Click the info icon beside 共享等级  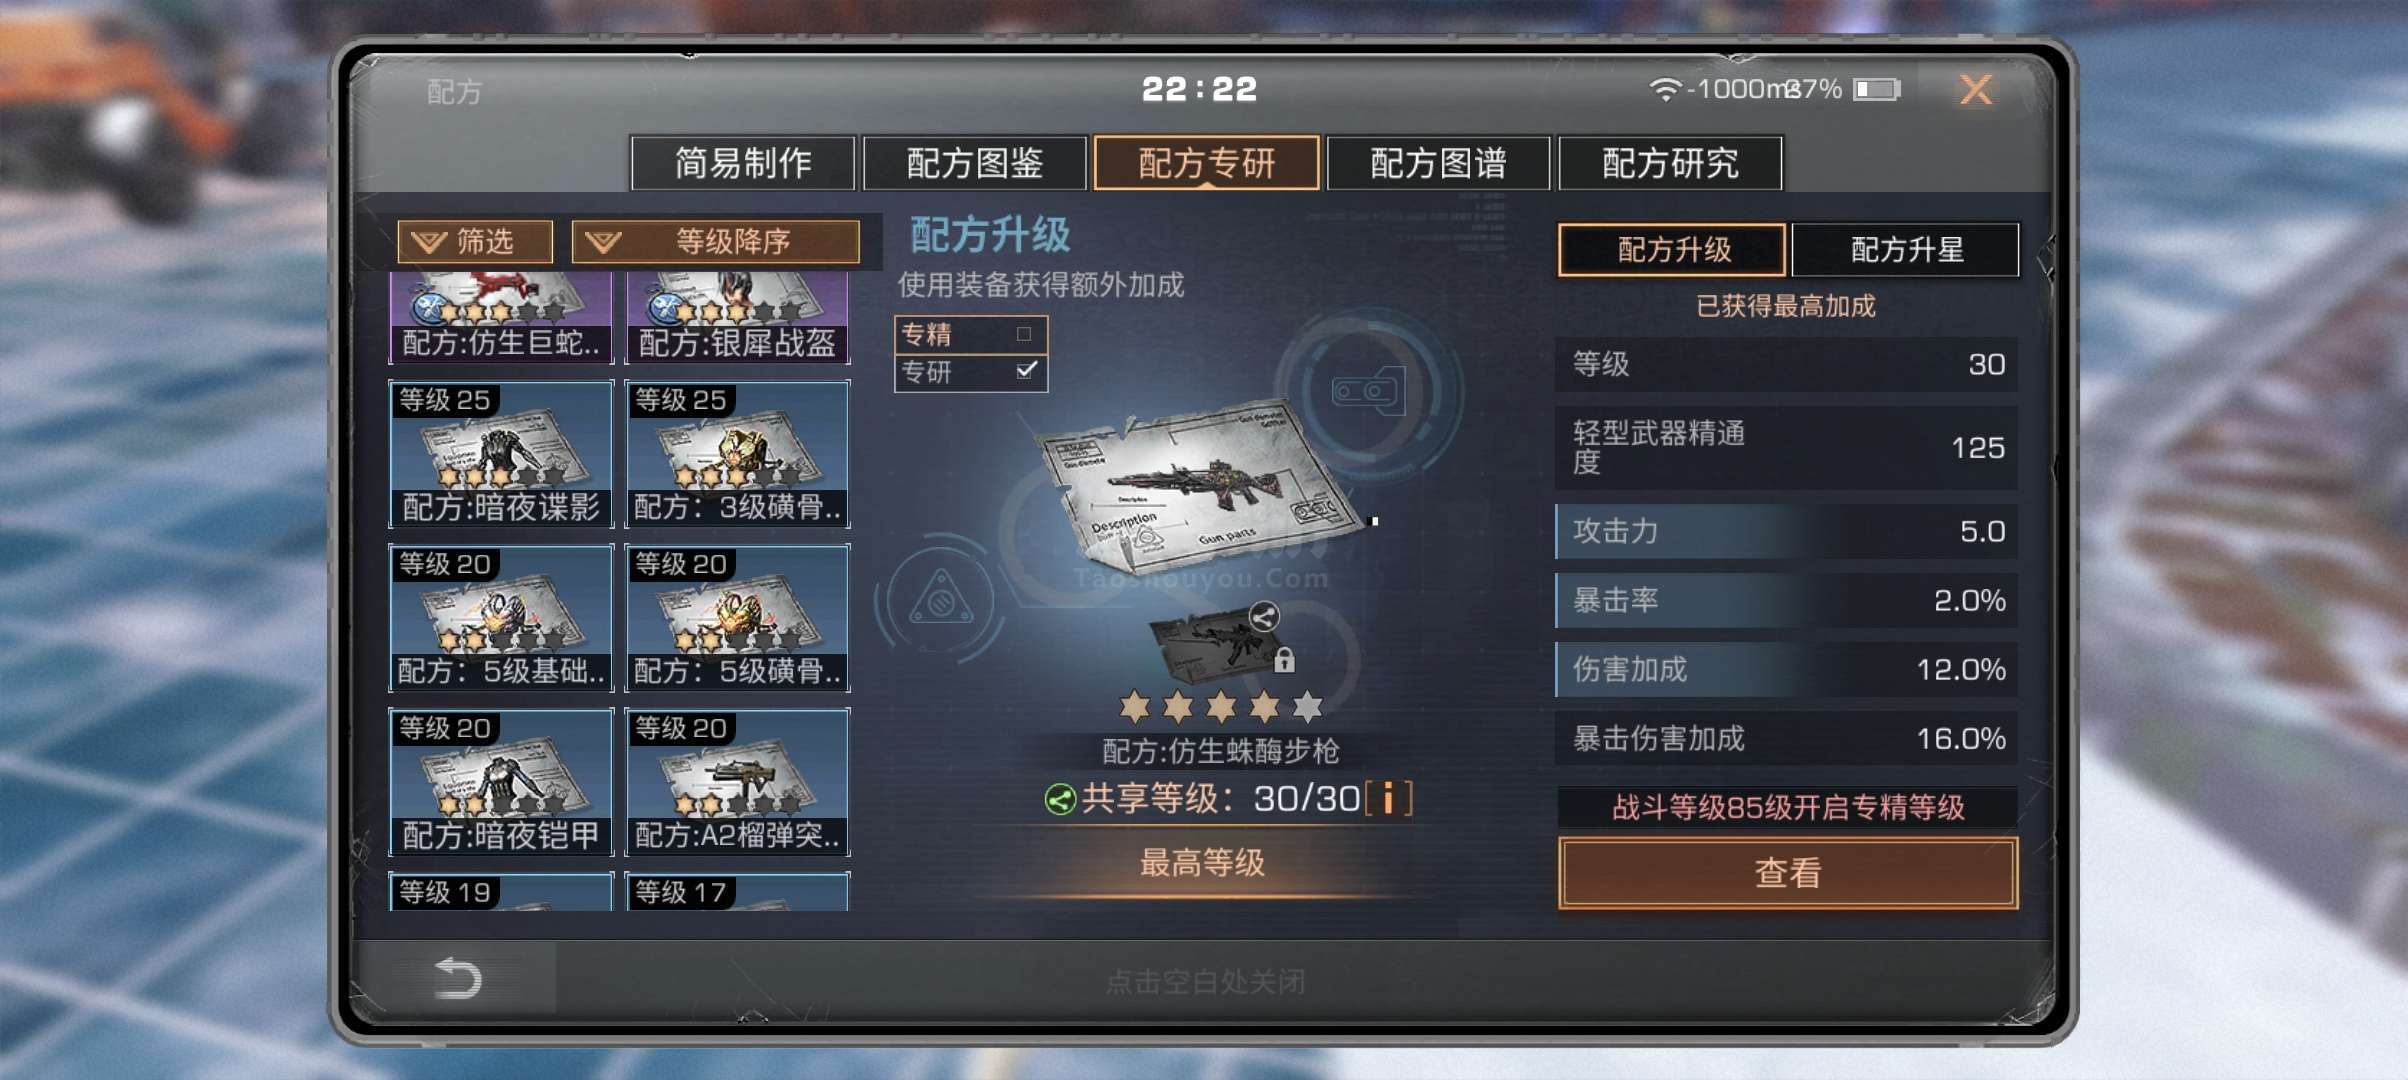click(1389, 799)
